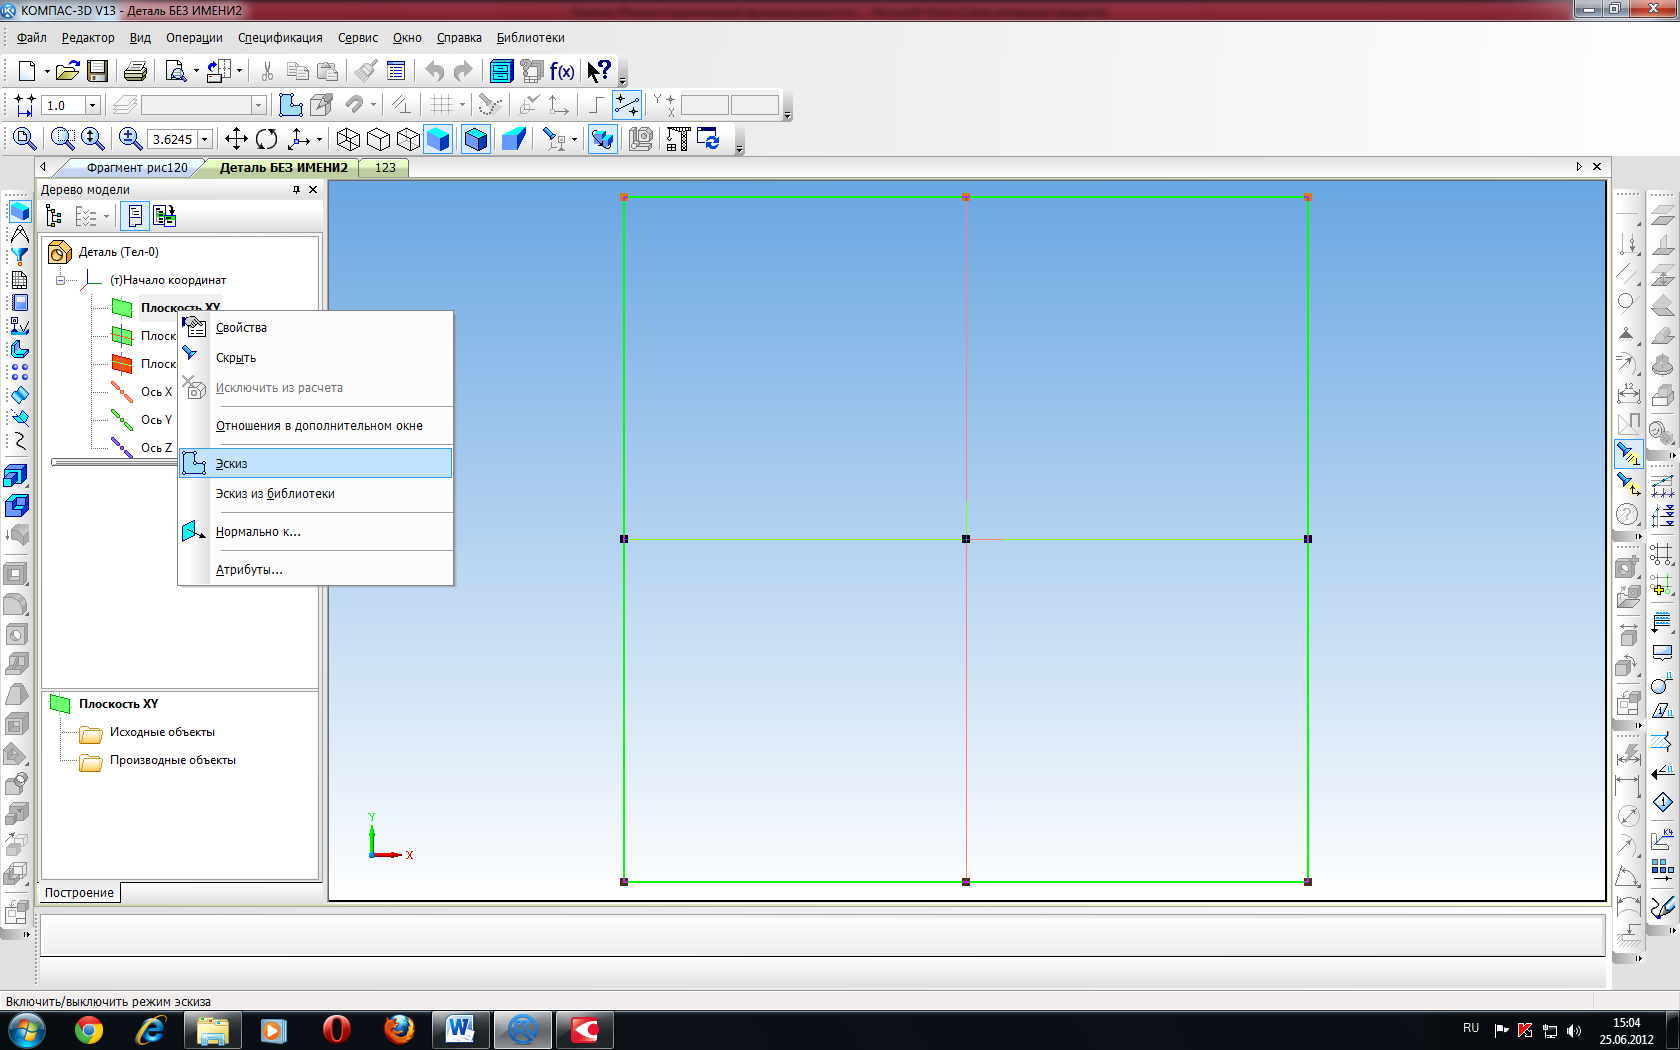1680x1050 pixels.
Task: Select Rotate view icon
Action: [266, 139]
